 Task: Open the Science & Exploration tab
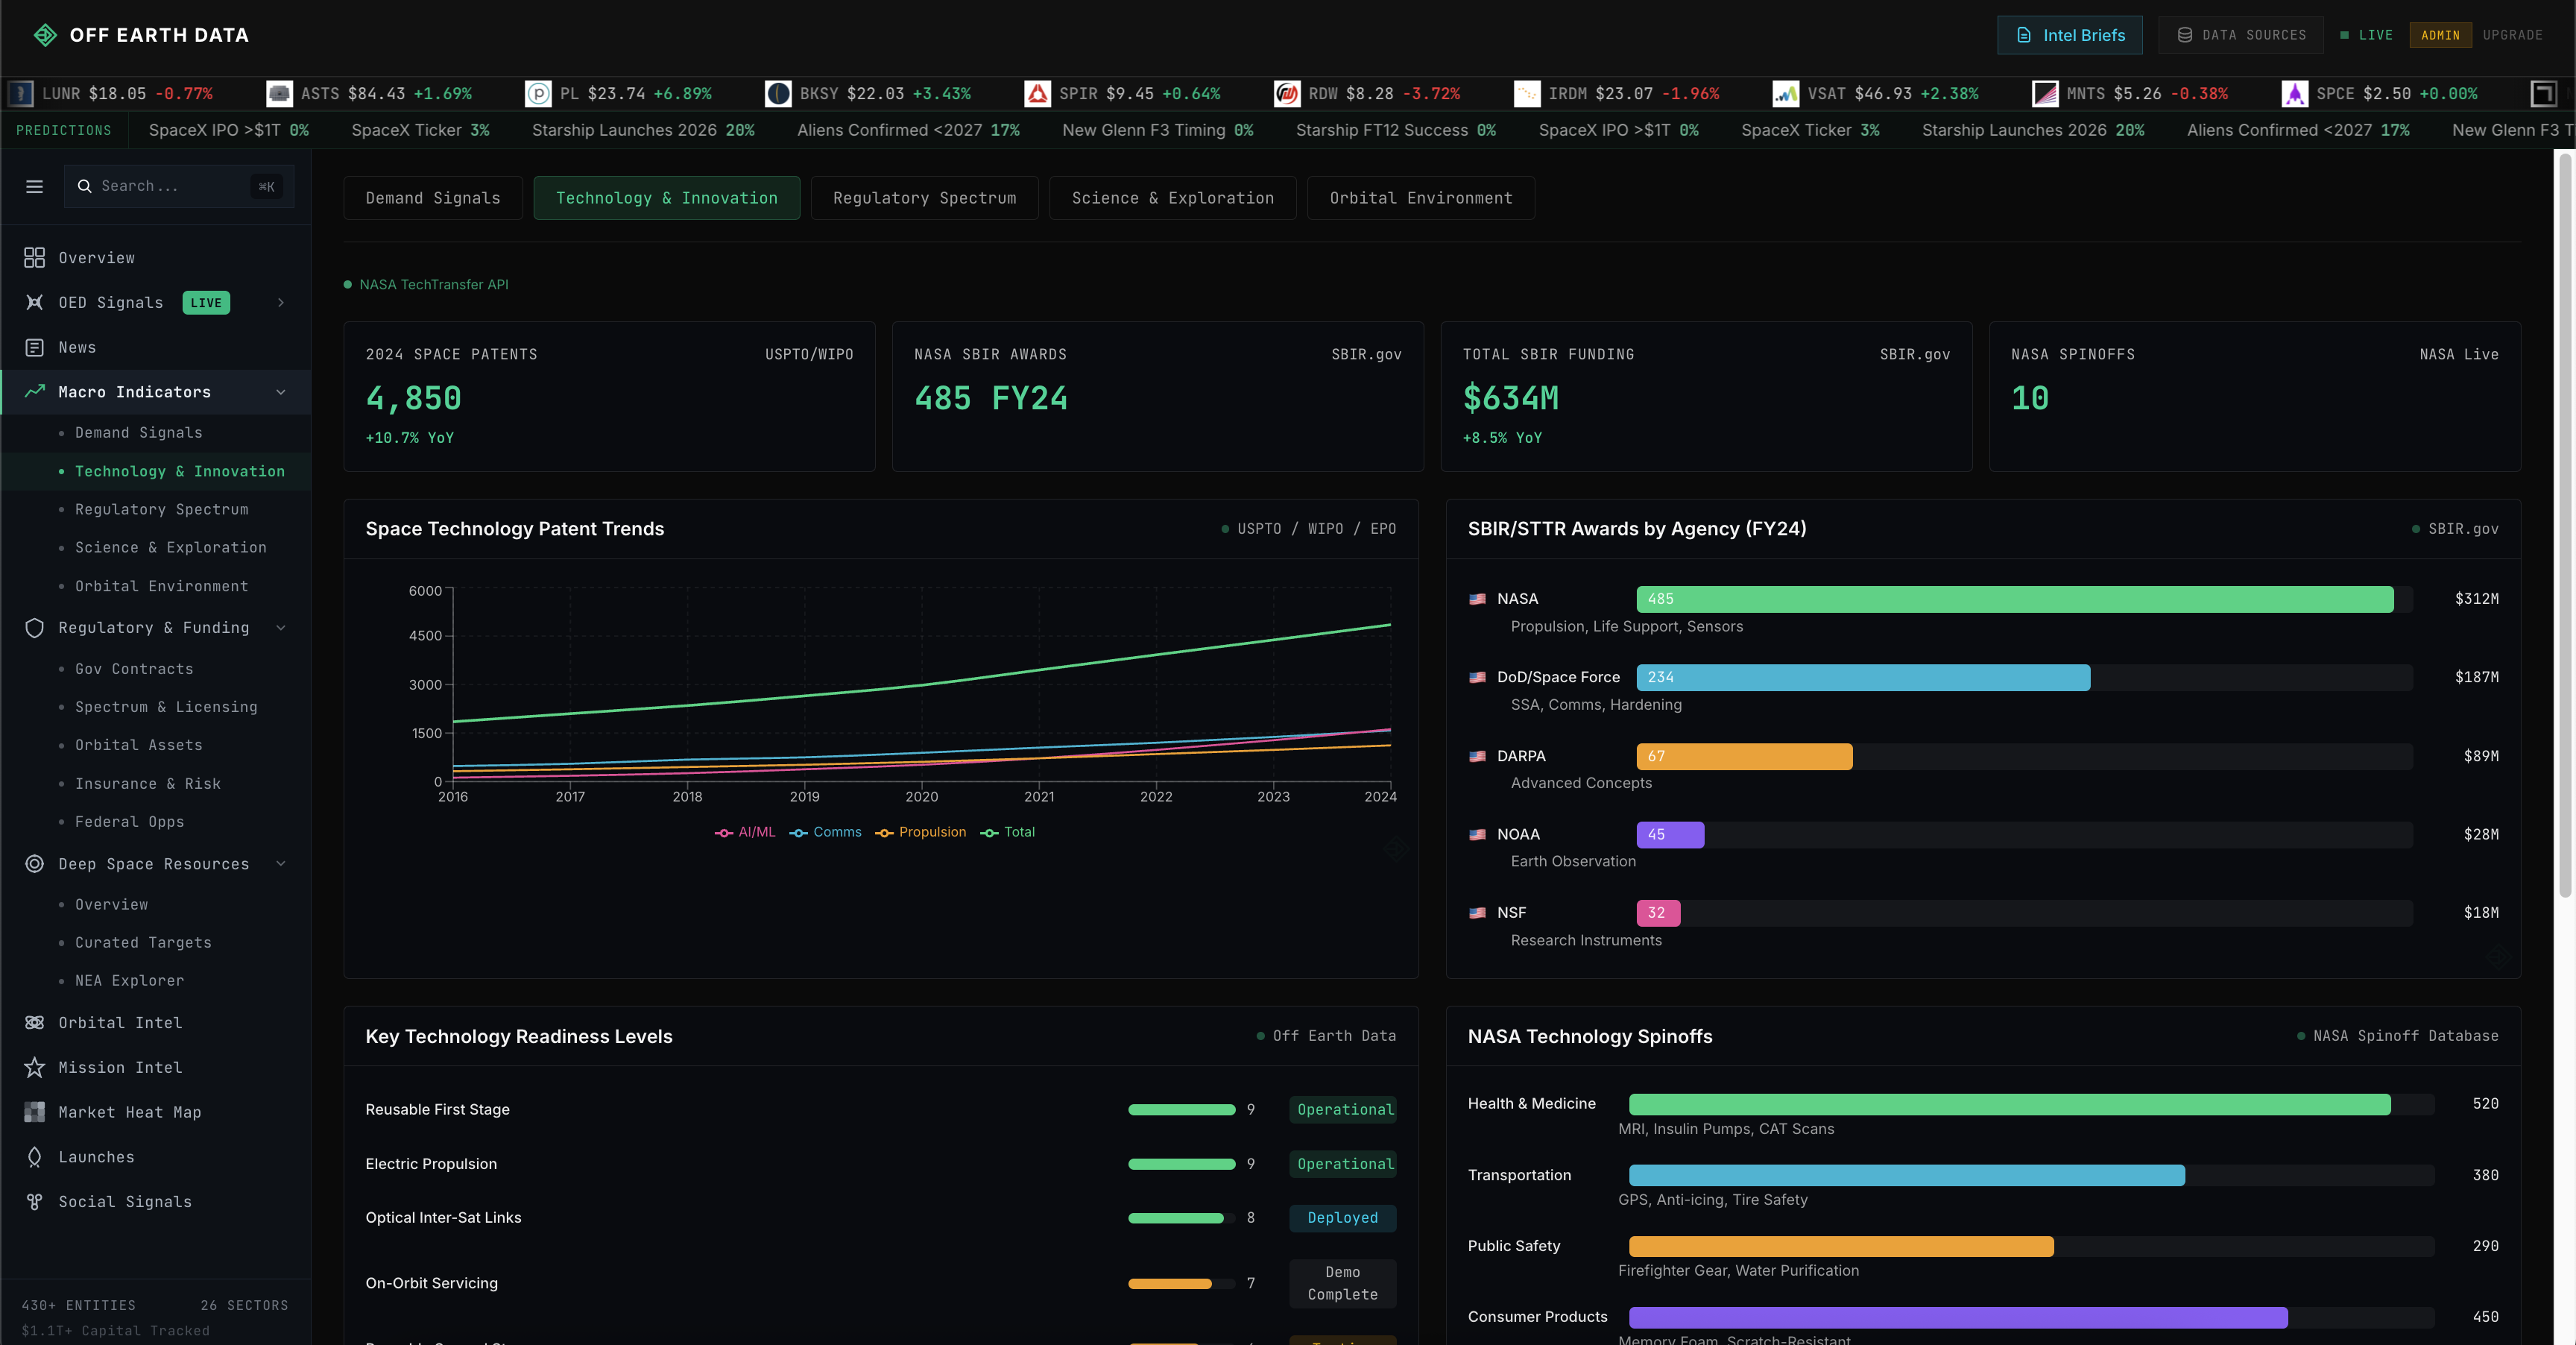pyautogui.click(x=1172, y=197)
